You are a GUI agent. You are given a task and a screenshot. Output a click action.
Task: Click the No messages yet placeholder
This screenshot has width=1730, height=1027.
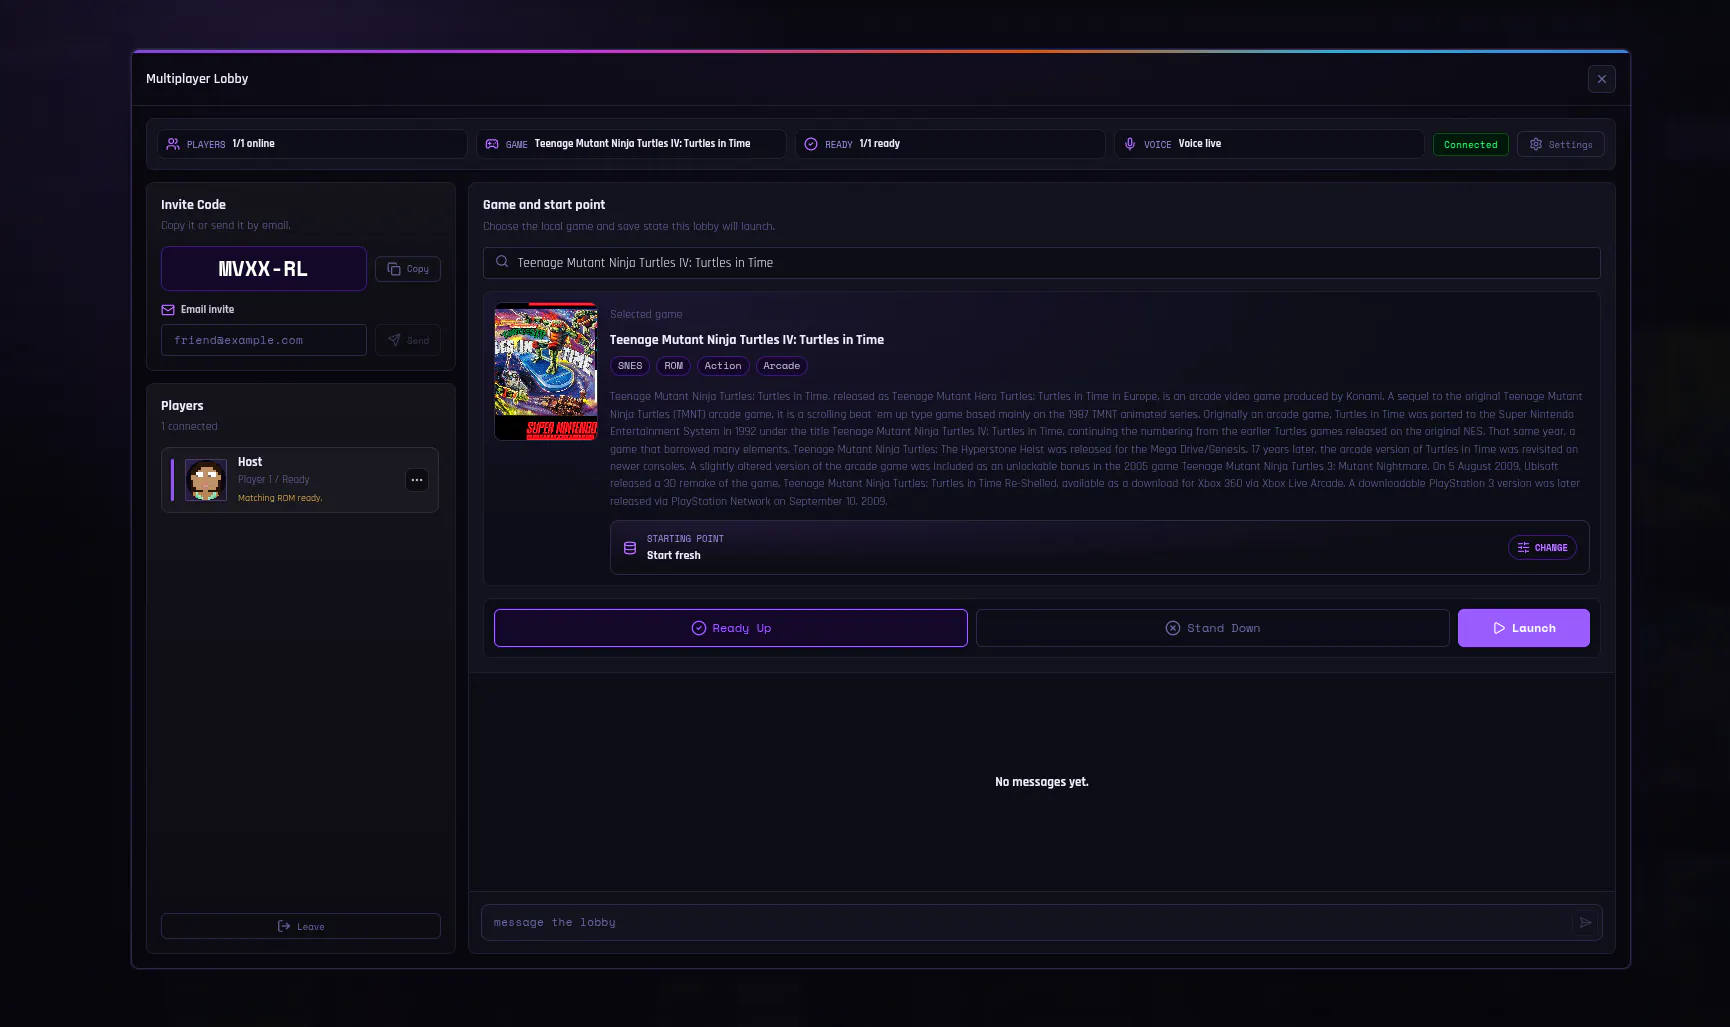1041,782
